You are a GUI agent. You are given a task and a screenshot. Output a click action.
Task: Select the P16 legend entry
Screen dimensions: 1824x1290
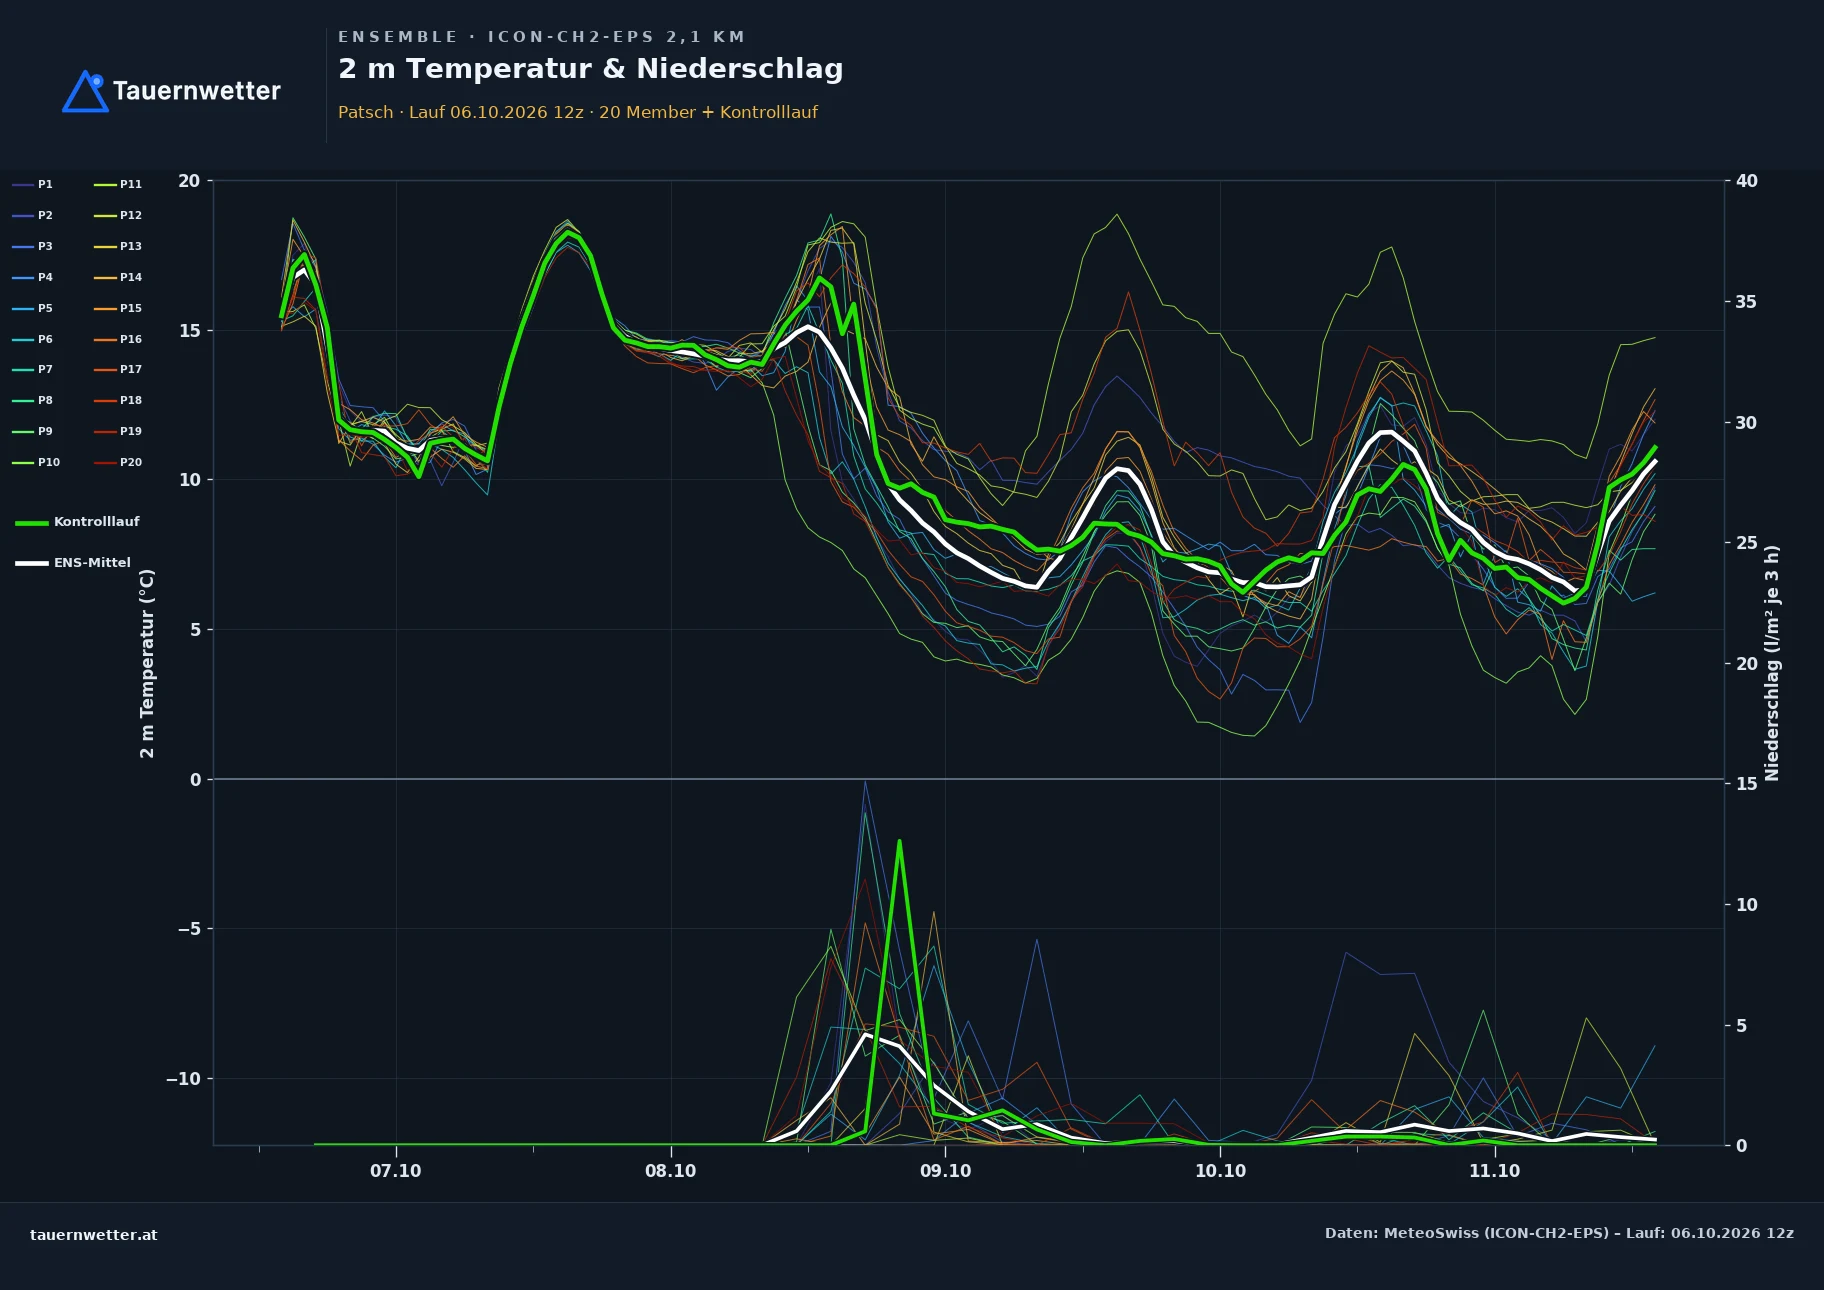click(x=118, y=339)
